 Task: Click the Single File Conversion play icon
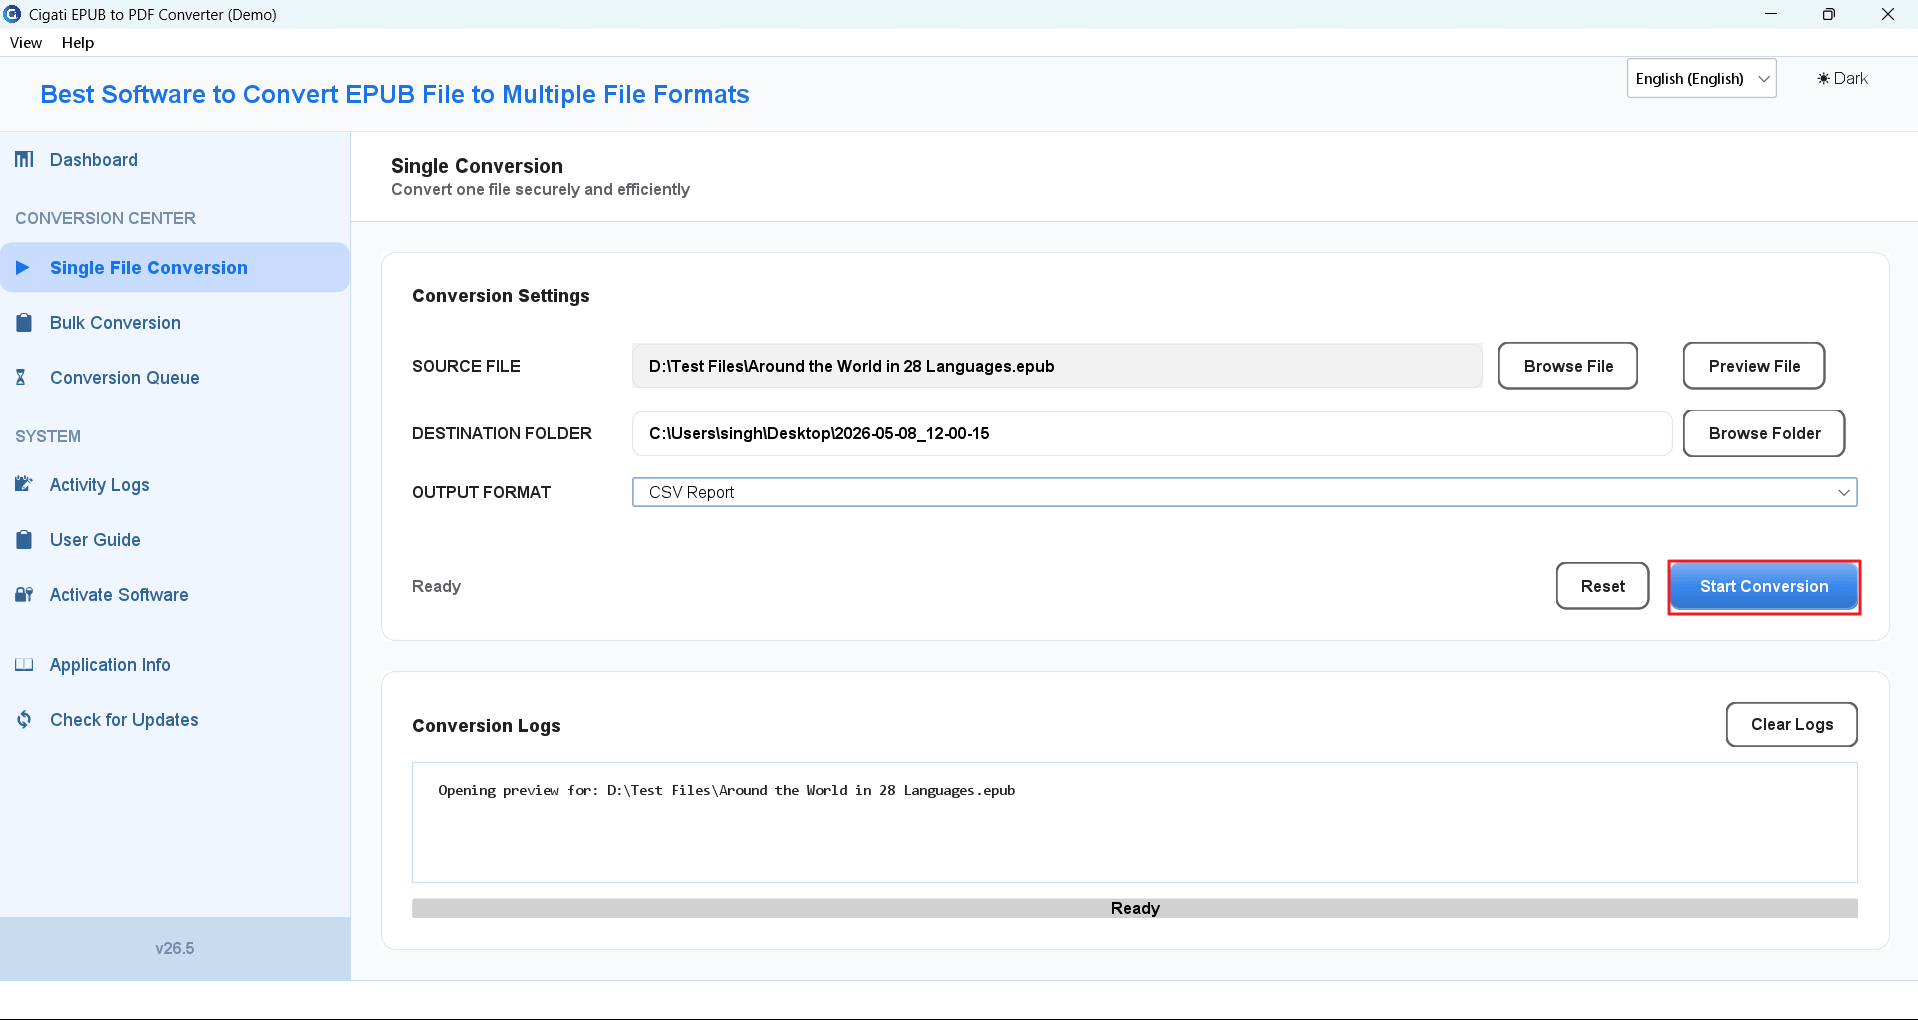(x=23, y=268)
